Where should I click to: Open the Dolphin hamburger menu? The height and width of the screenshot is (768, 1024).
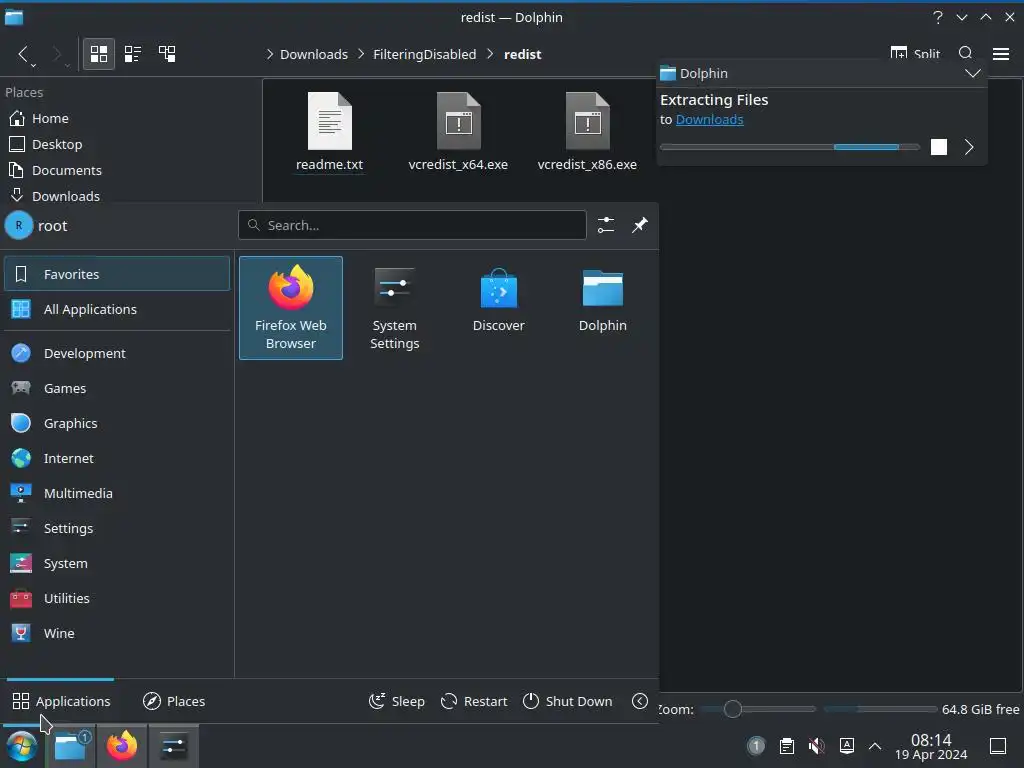point(1000,54)
